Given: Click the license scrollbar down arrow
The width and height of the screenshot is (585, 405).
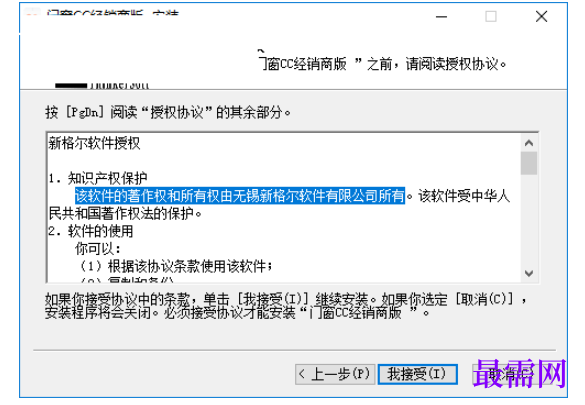Looking at the screenshot, I should pyautogui.click(x=529, y=273).
